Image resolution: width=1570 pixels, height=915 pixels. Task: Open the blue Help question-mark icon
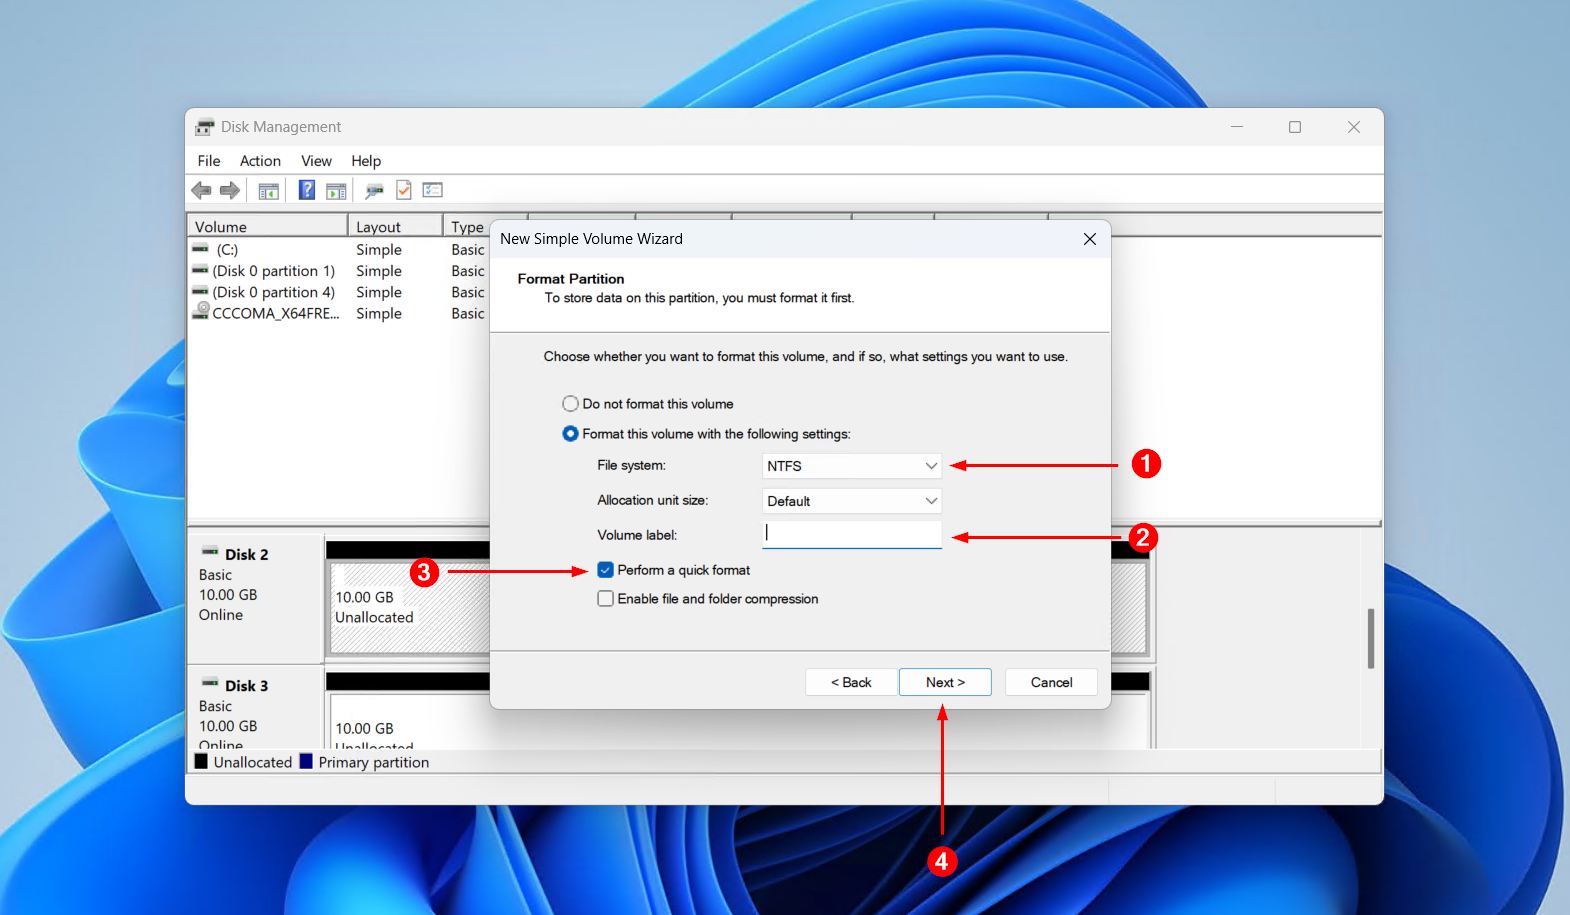point(307,190)
